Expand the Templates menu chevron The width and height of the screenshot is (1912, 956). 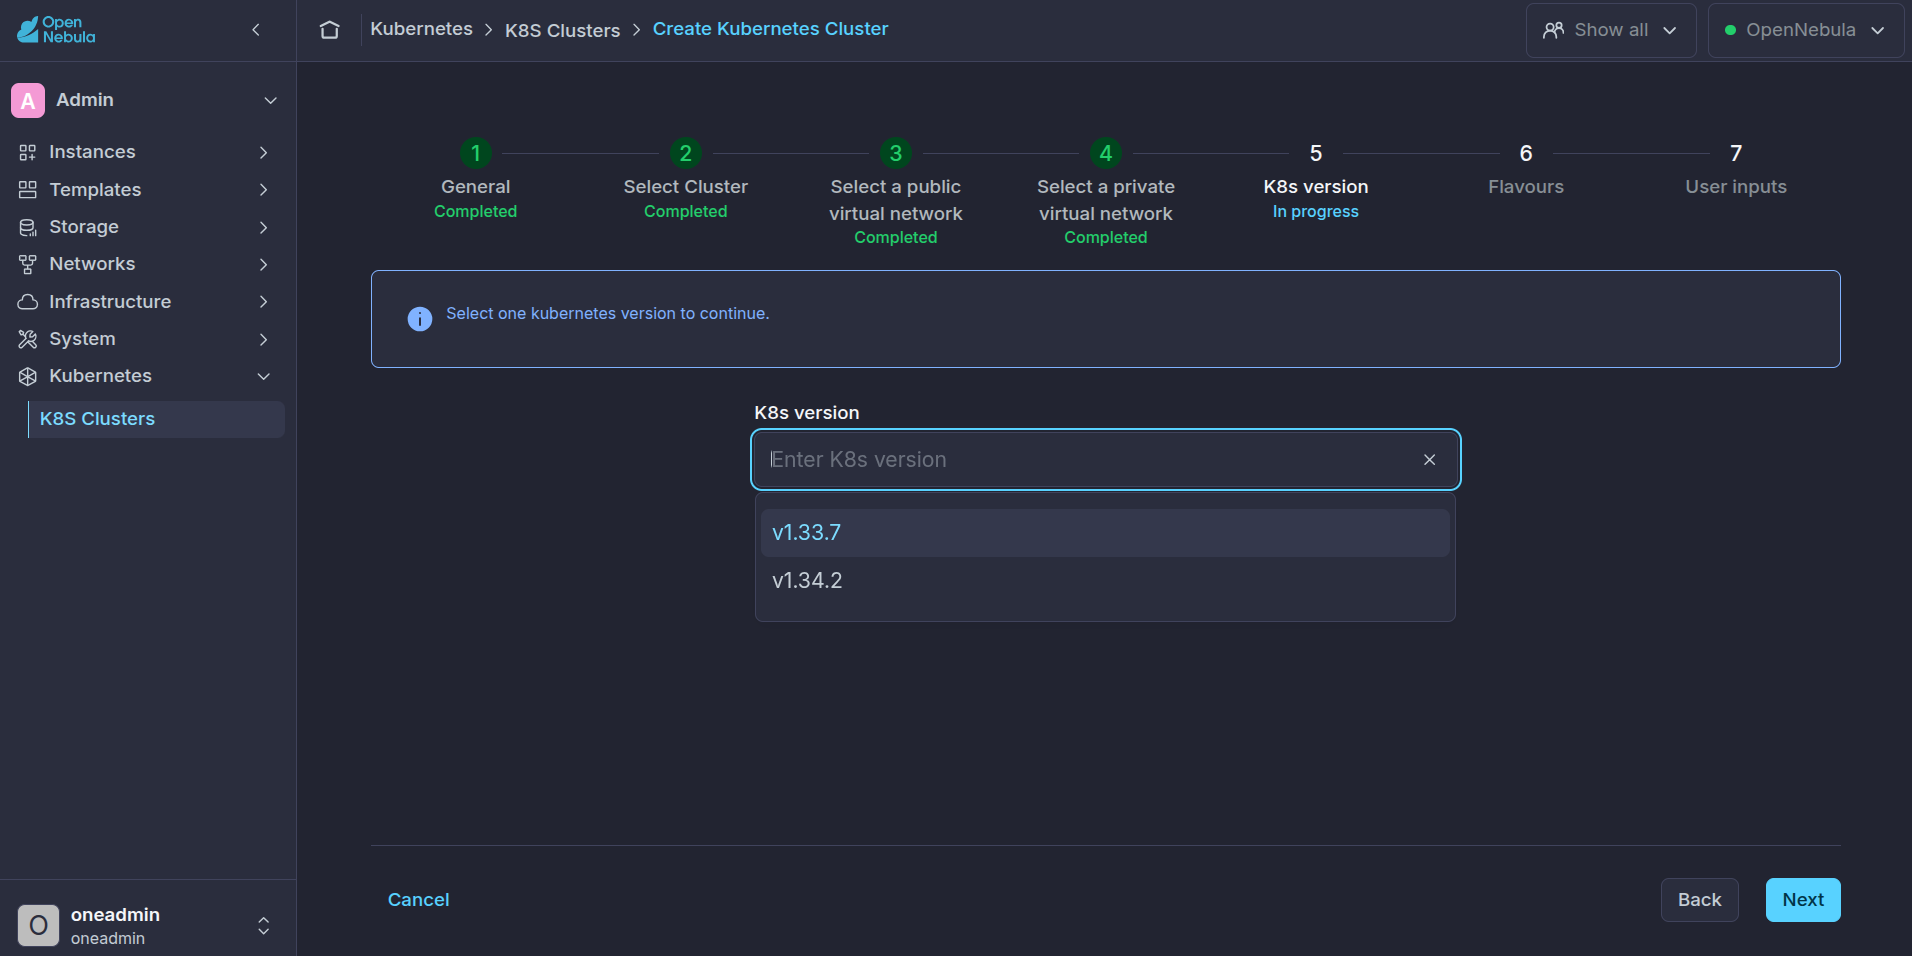tap(263, 190)
